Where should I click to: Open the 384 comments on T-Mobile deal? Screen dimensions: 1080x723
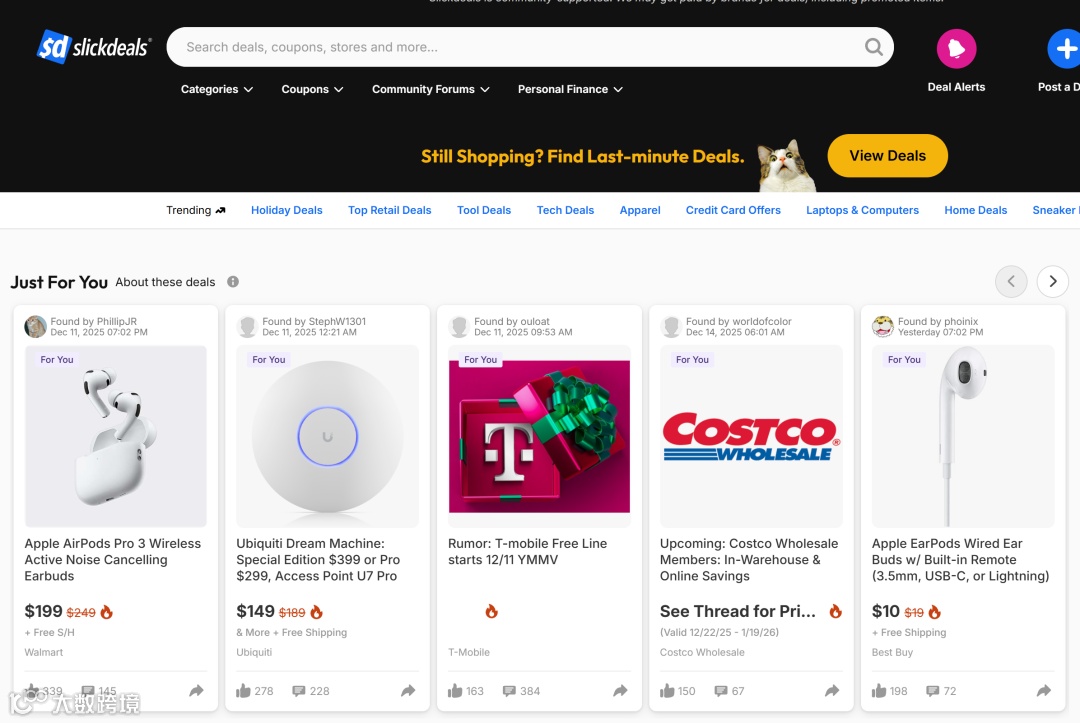[x=521, y=691]
